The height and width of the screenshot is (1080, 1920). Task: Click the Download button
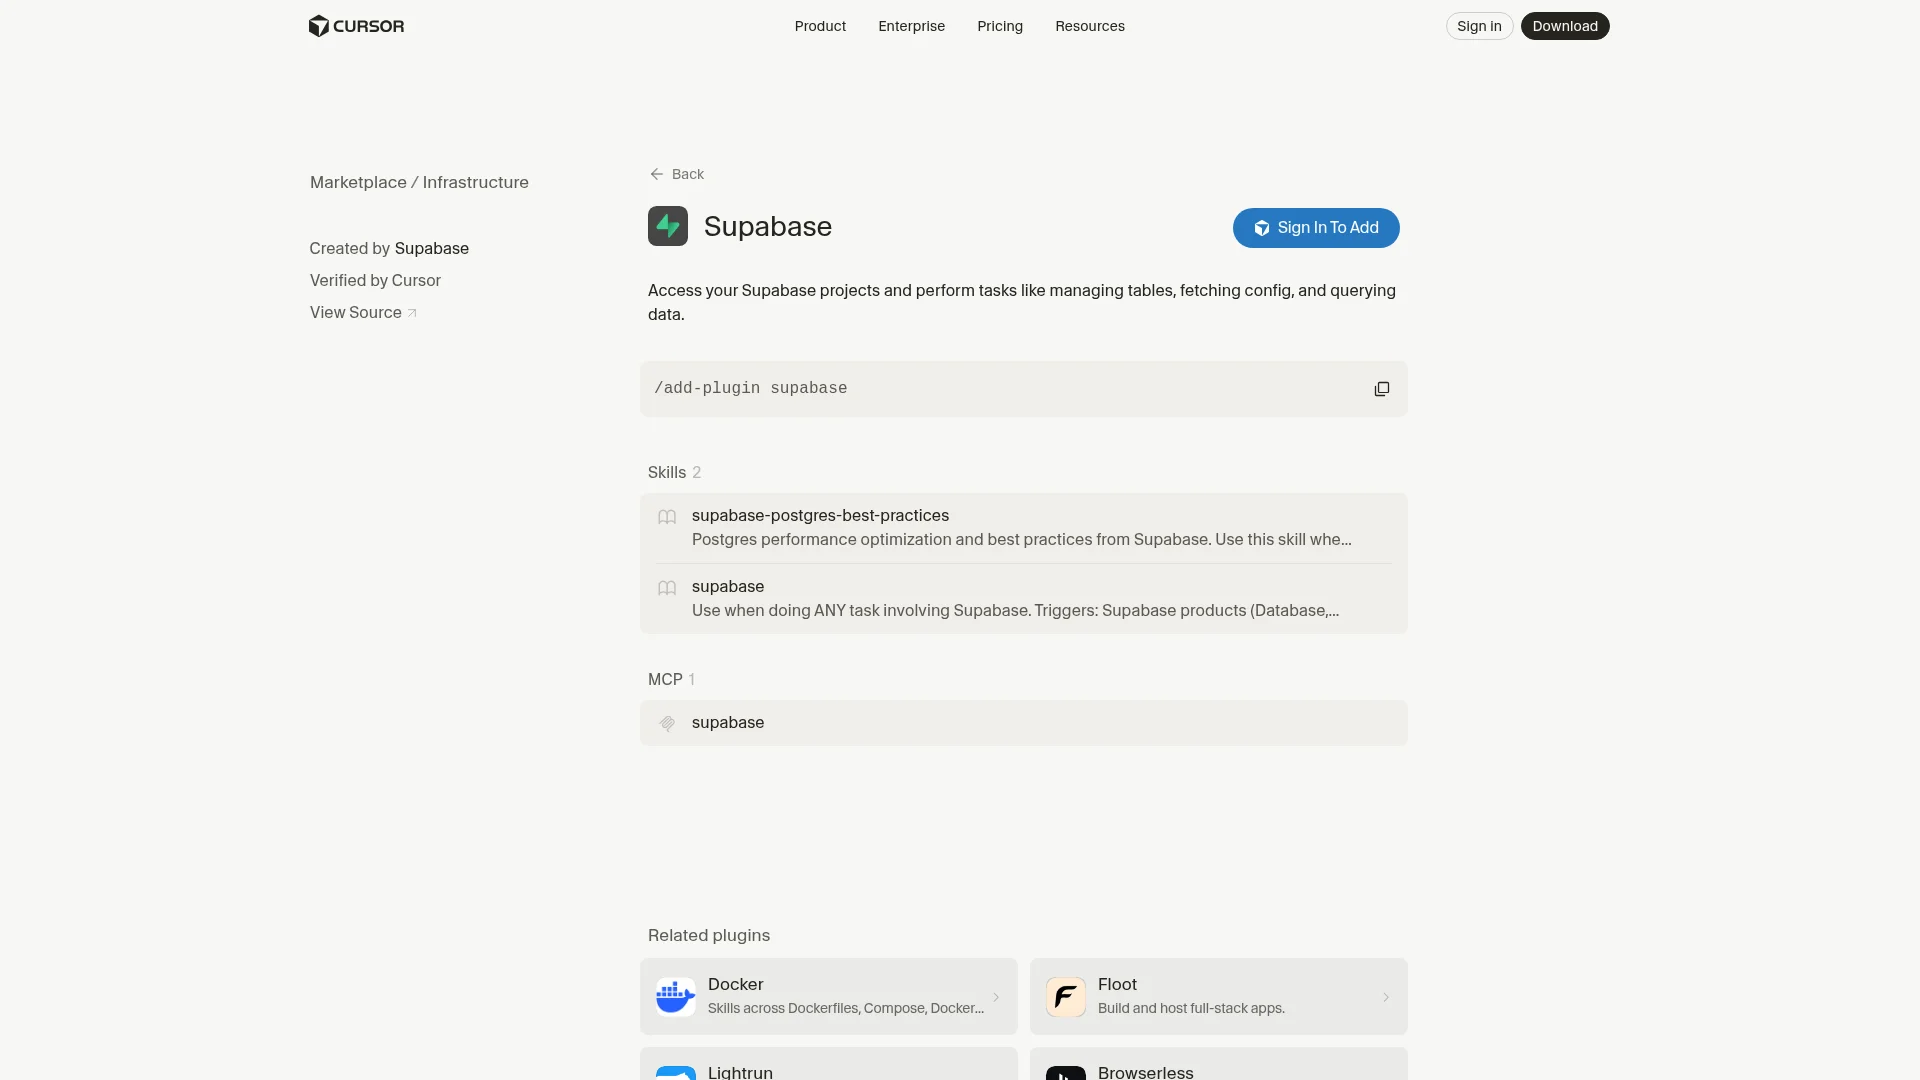click(x=1565, y=26)
